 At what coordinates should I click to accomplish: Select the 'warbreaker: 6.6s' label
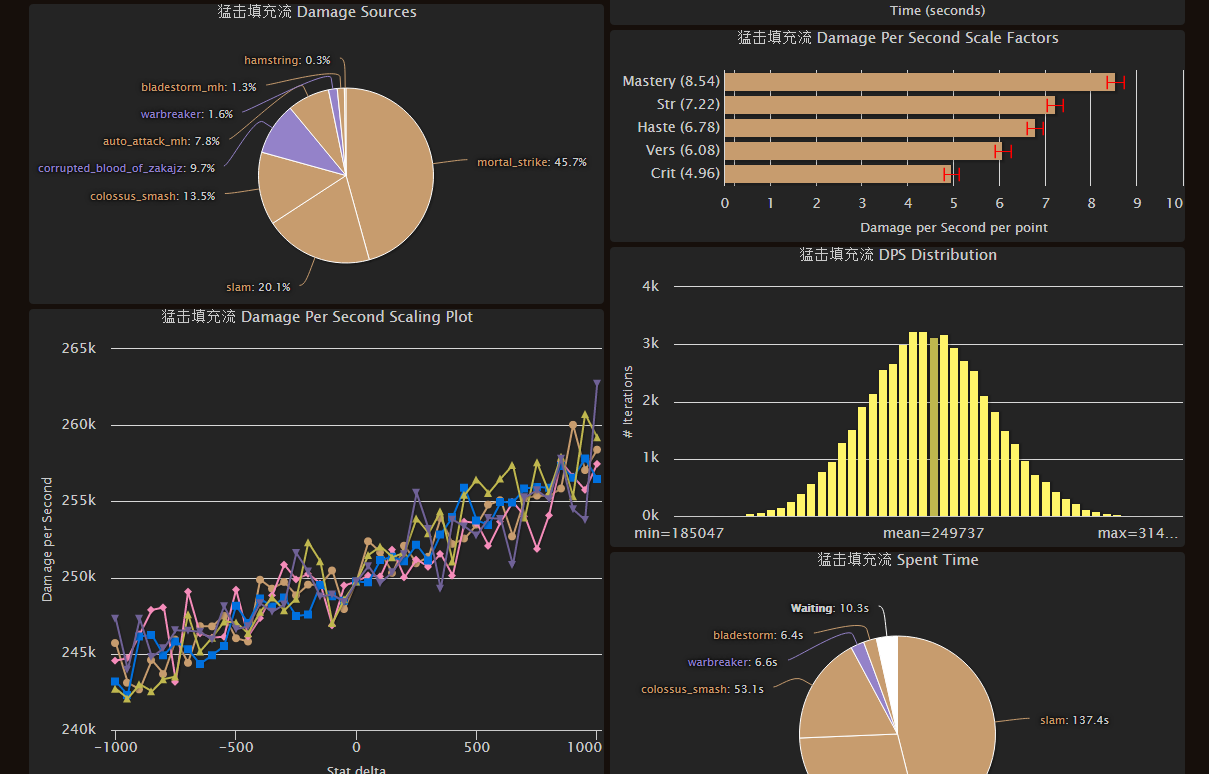coord(732,662)
